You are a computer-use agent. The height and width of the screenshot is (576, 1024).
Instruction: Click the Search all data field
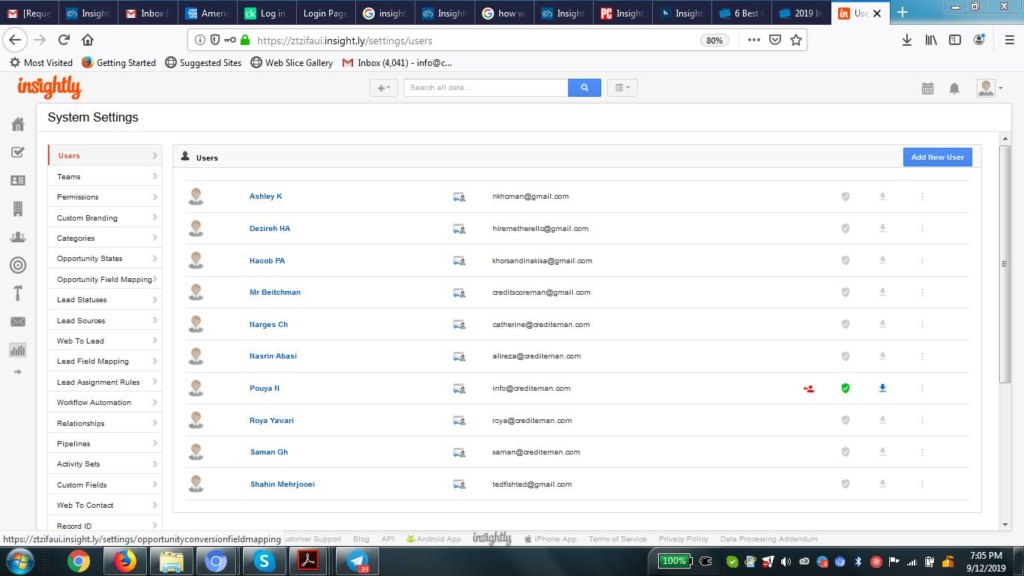486,88
